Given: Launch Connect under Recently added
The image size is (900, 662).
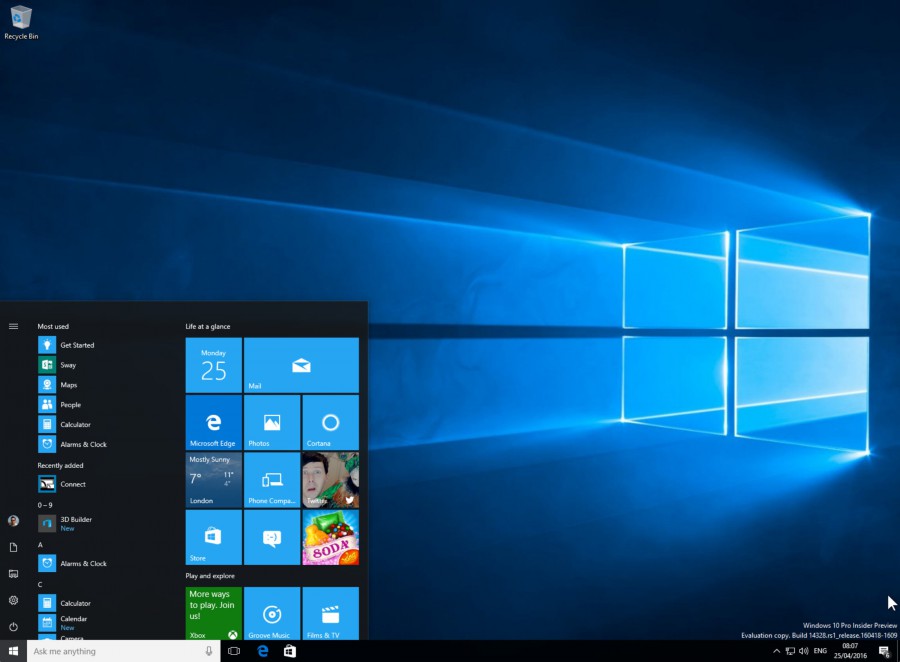Looking at the screenshot, I should pos(73,484).
